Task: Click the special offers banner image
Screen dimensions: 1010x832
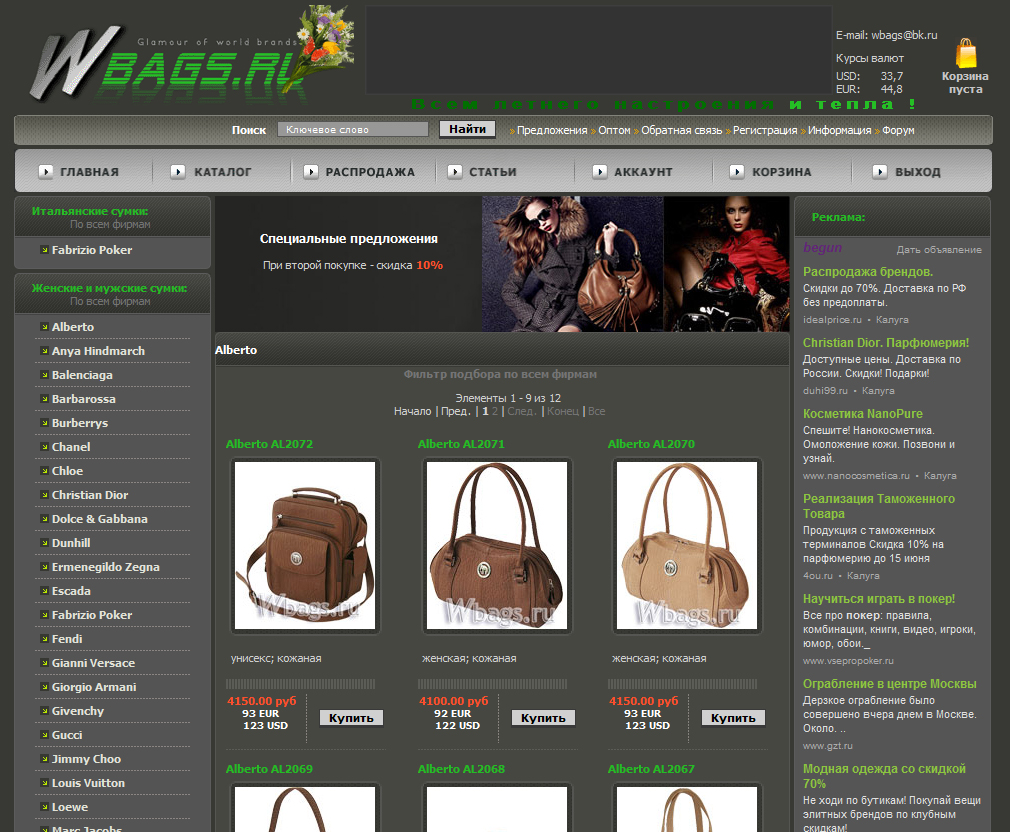Action: pos(502,264)
